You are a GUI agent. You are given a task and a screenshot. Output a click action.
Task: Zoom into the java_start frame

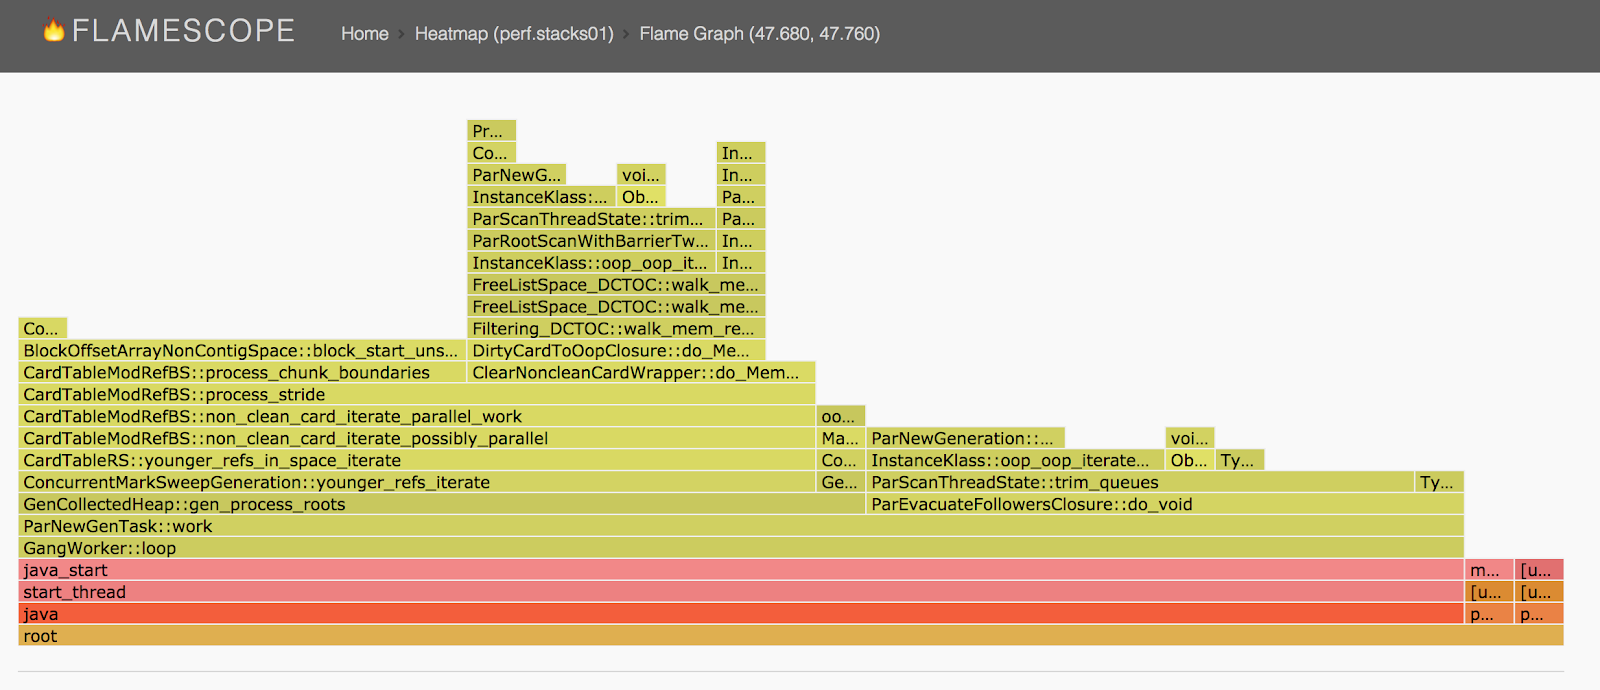[x=740, y=570]
